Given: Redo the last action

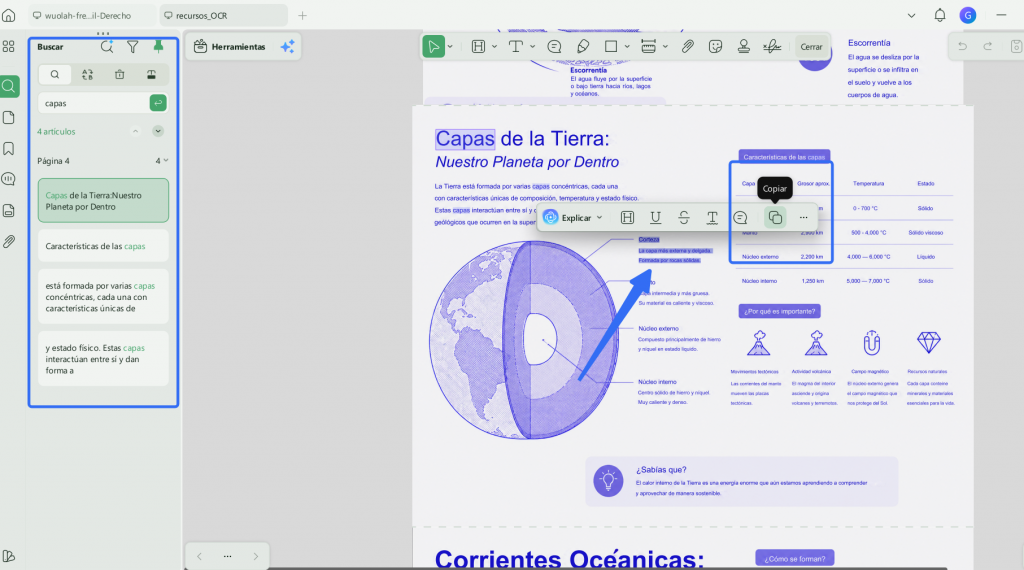Looking at the screenshot, I should (x=988, y=46).
